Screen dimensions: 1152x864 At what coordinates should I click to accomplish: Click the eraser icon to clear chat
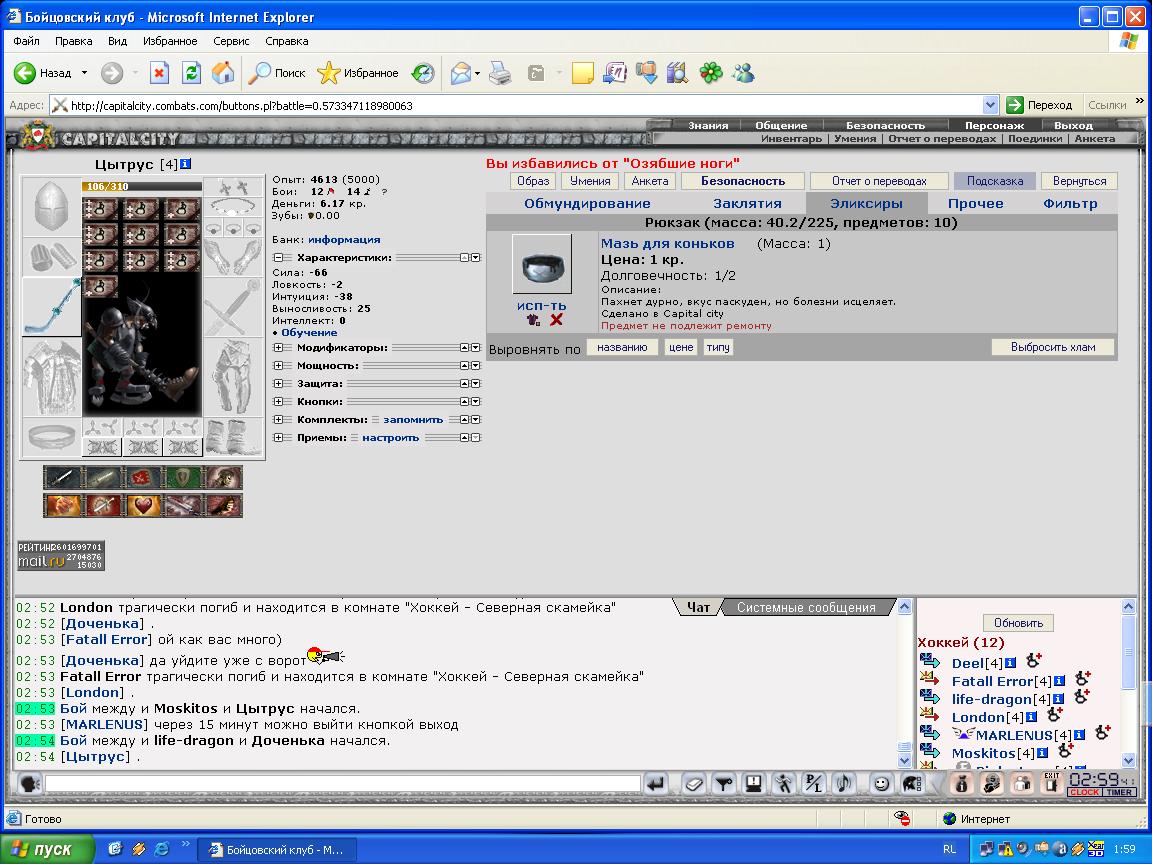(693, 784)
